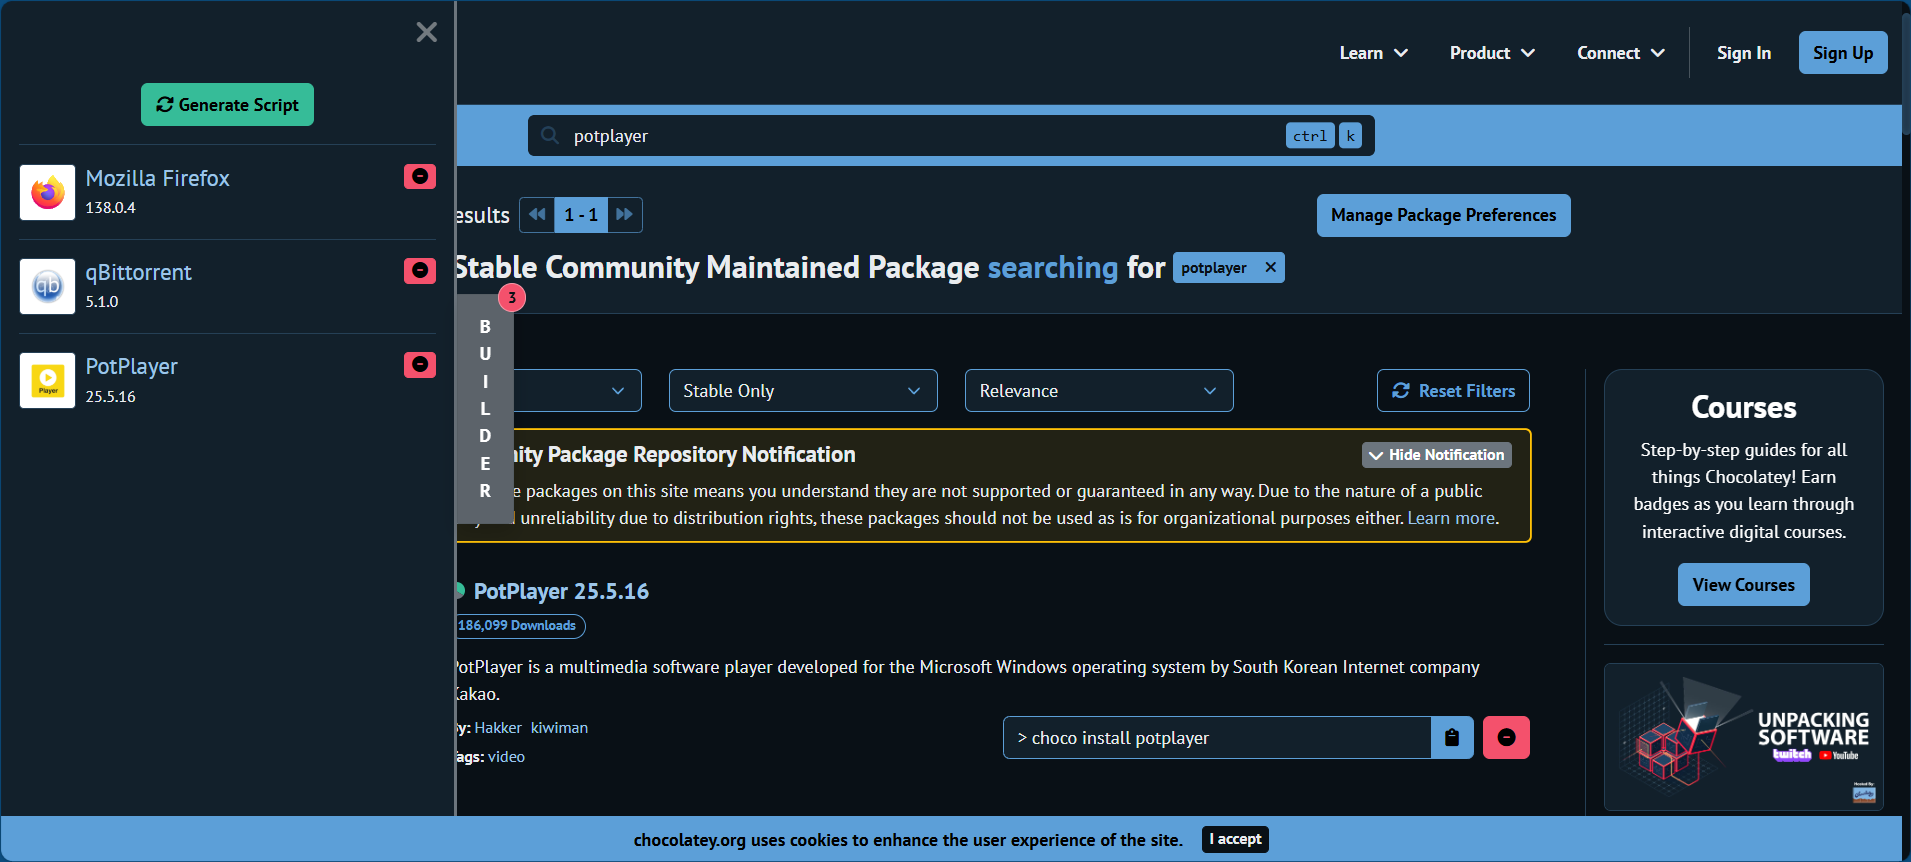
Task: Click Reset Filters button
Action: pyautogui.click(x=1453, y=391)
